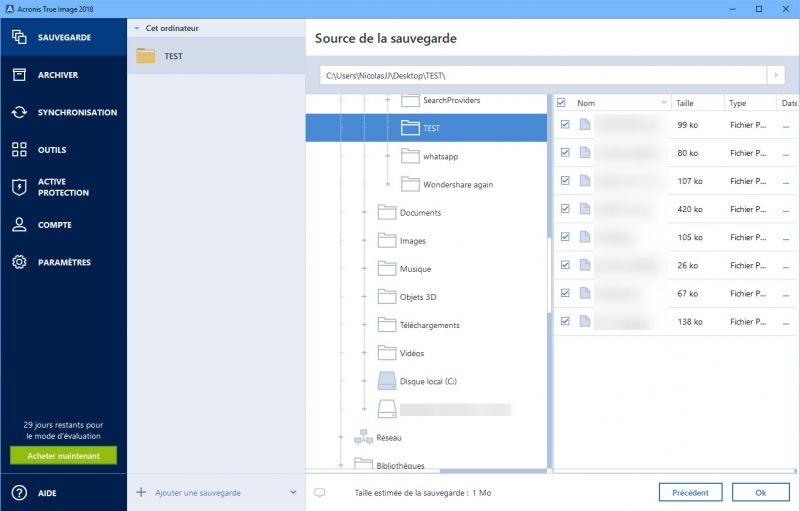Uncheck the 99 ko file checkbox
The image size is (800, 511).
[565, 124]
